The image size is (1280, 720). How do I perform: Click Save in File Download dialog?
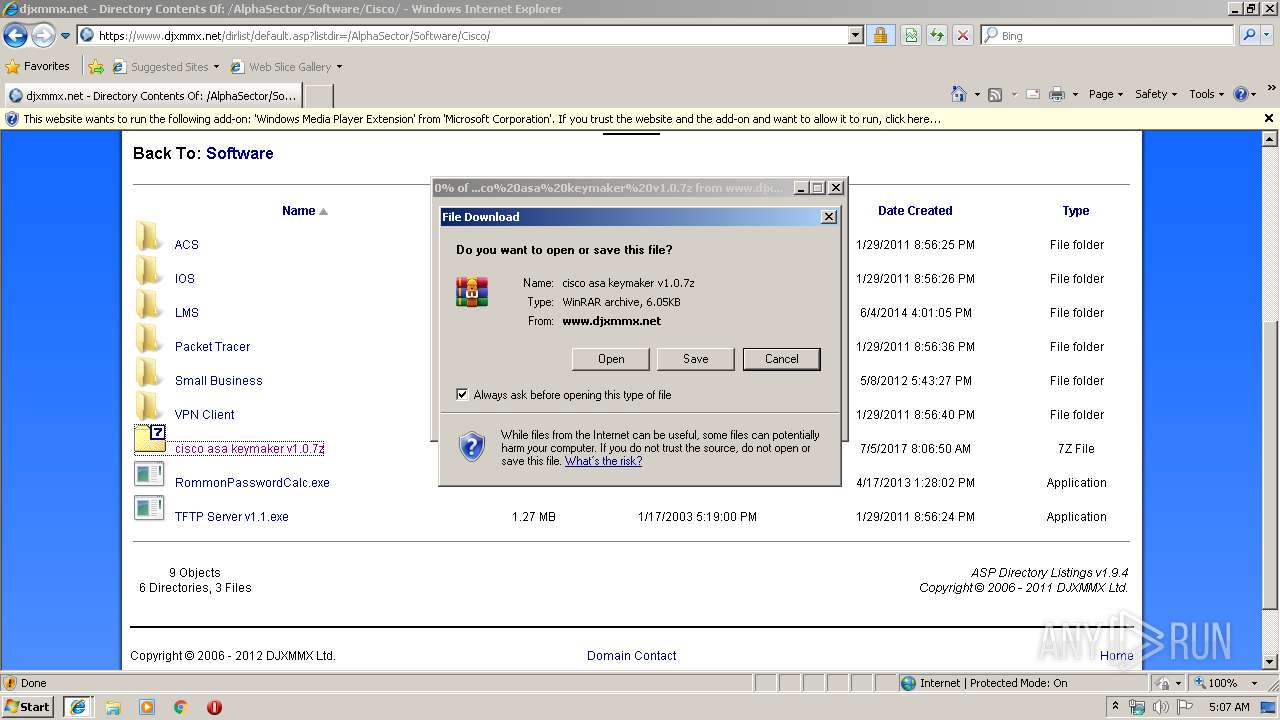tap(696, 359)
